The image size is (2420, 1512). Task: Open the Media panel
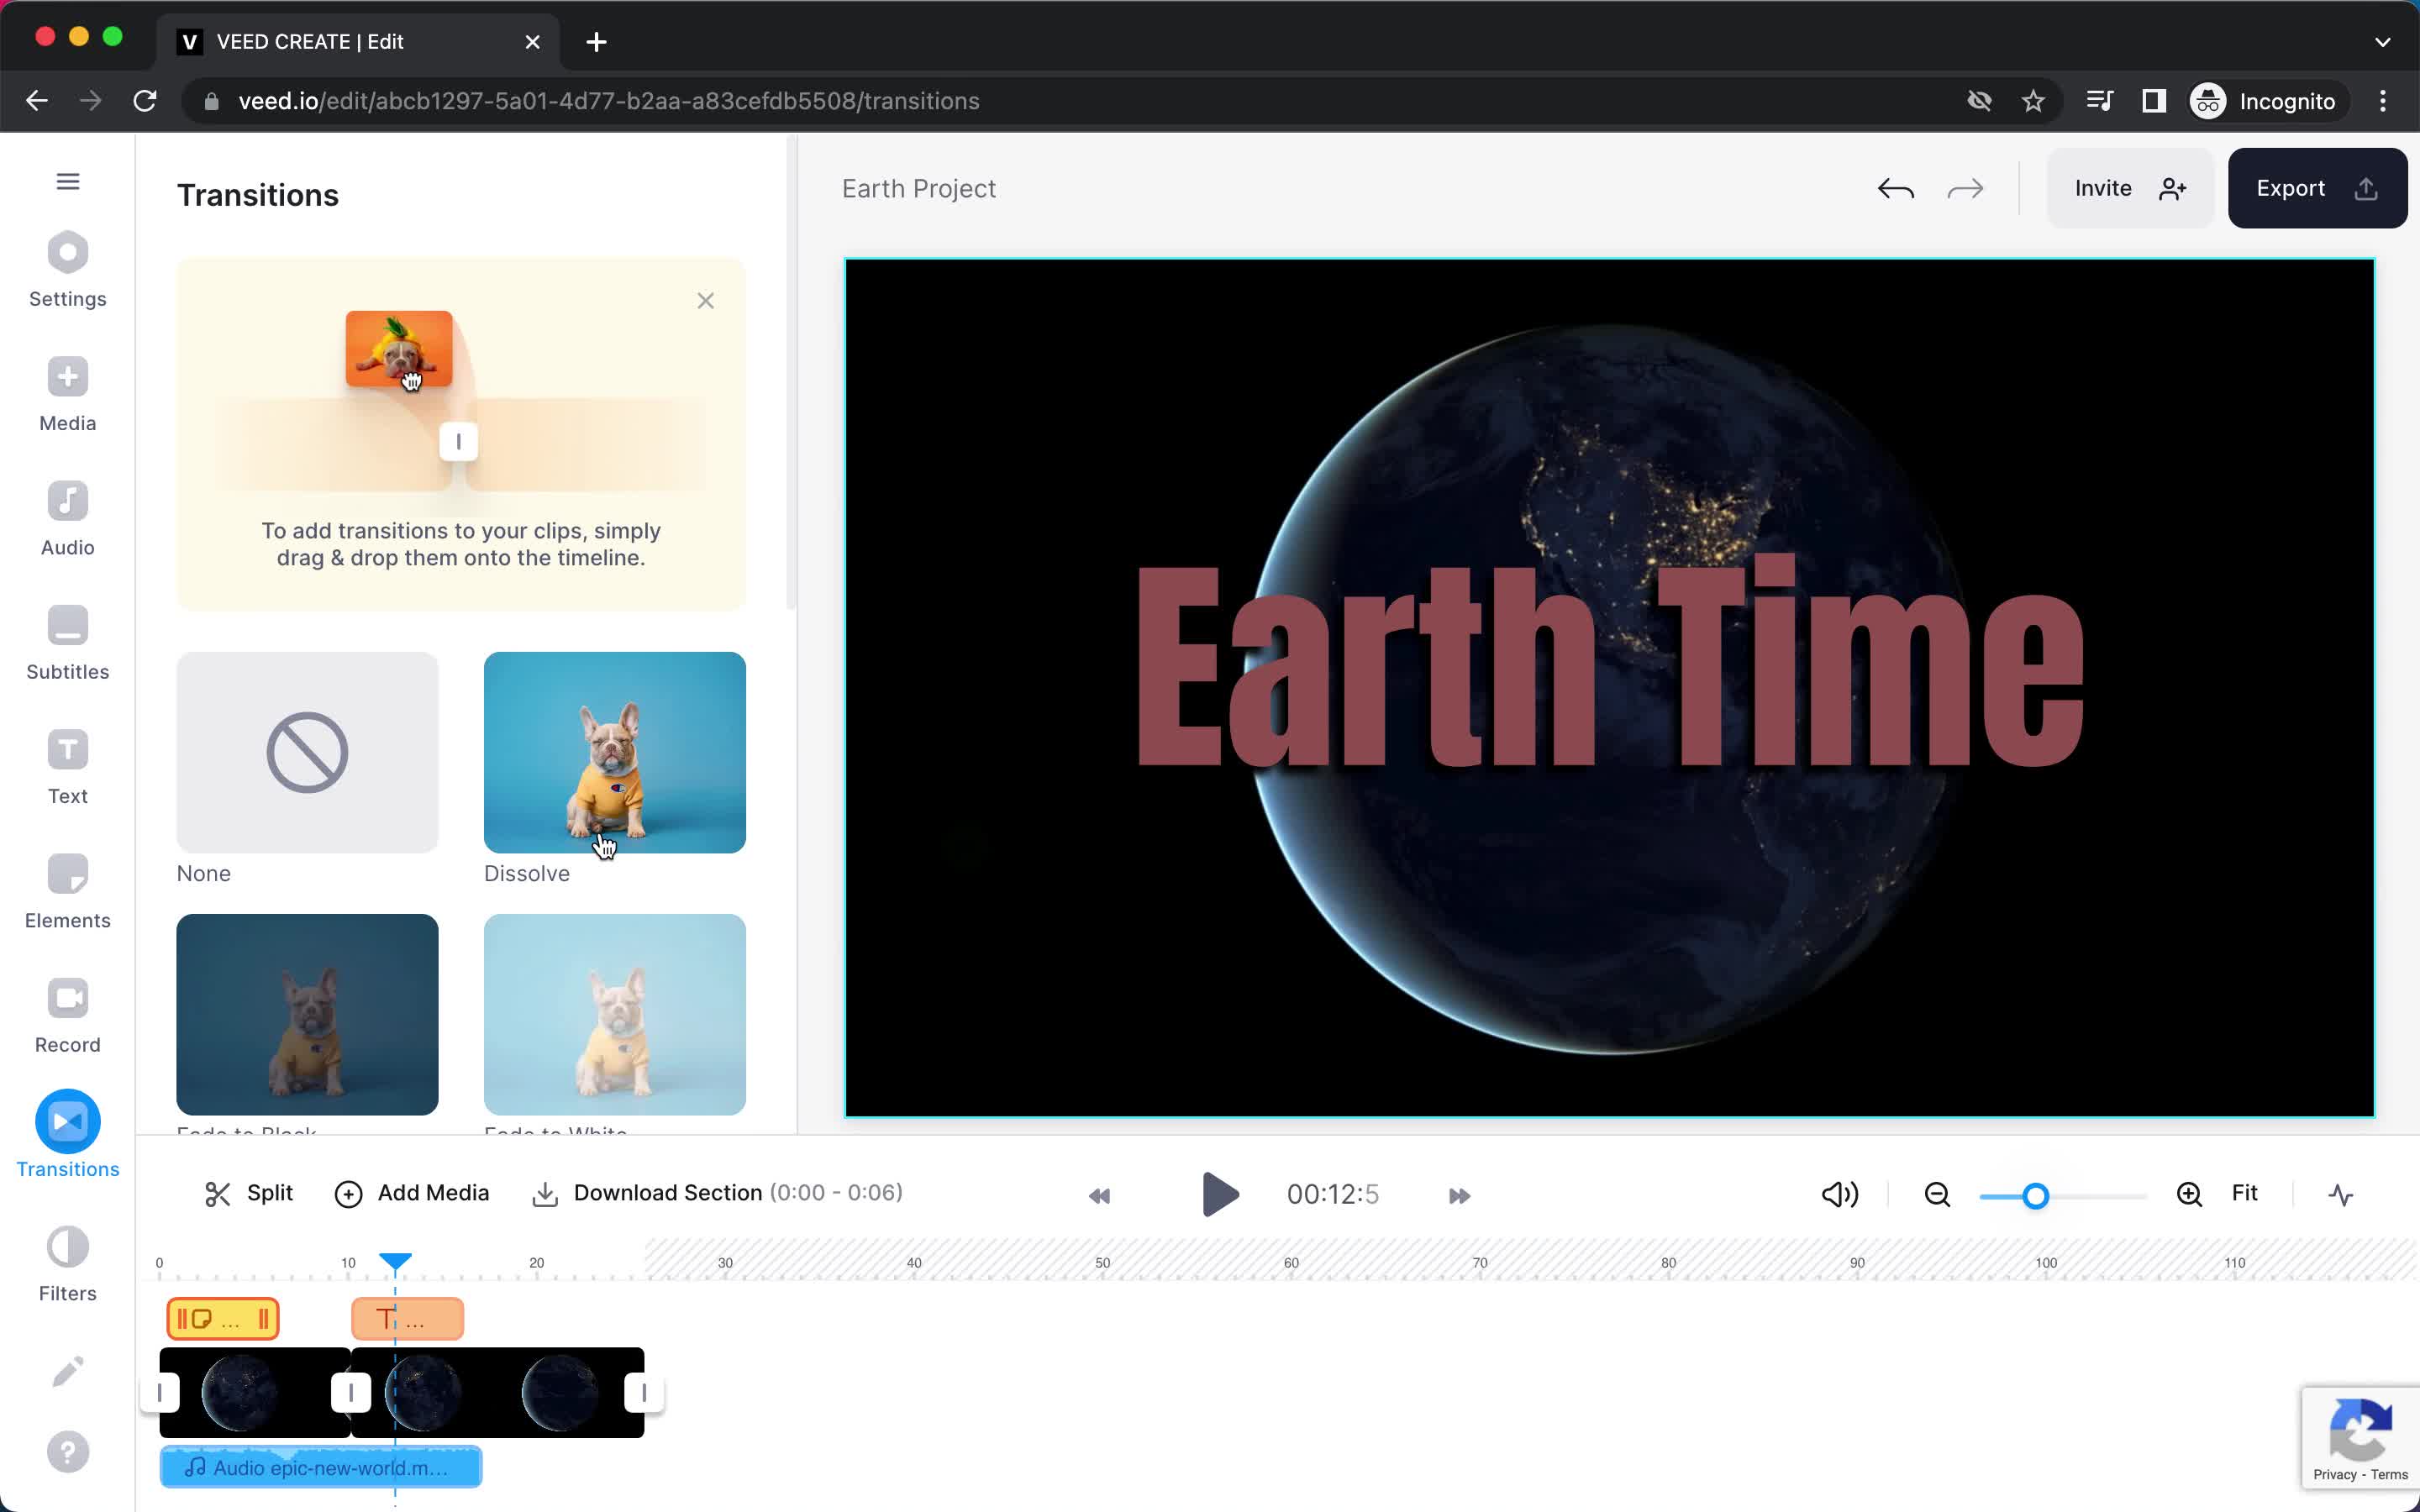point(68,397)
